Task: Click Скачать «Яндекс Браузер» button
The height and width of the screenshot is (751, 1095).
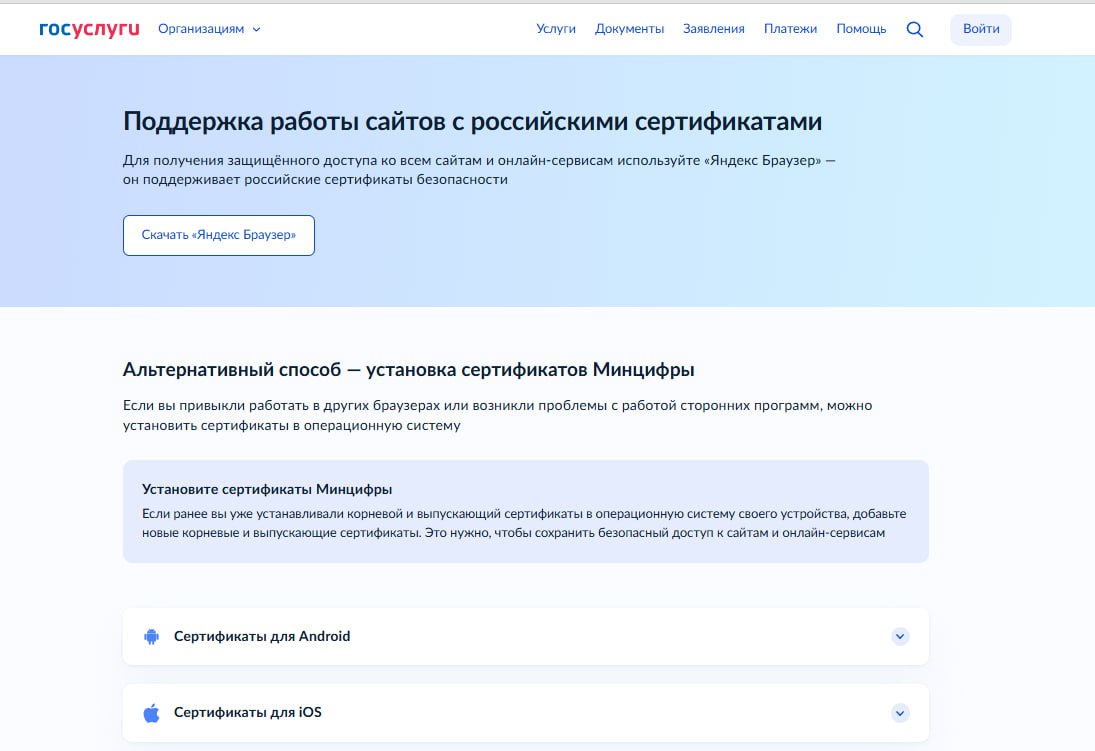Action: pos(218,235)
